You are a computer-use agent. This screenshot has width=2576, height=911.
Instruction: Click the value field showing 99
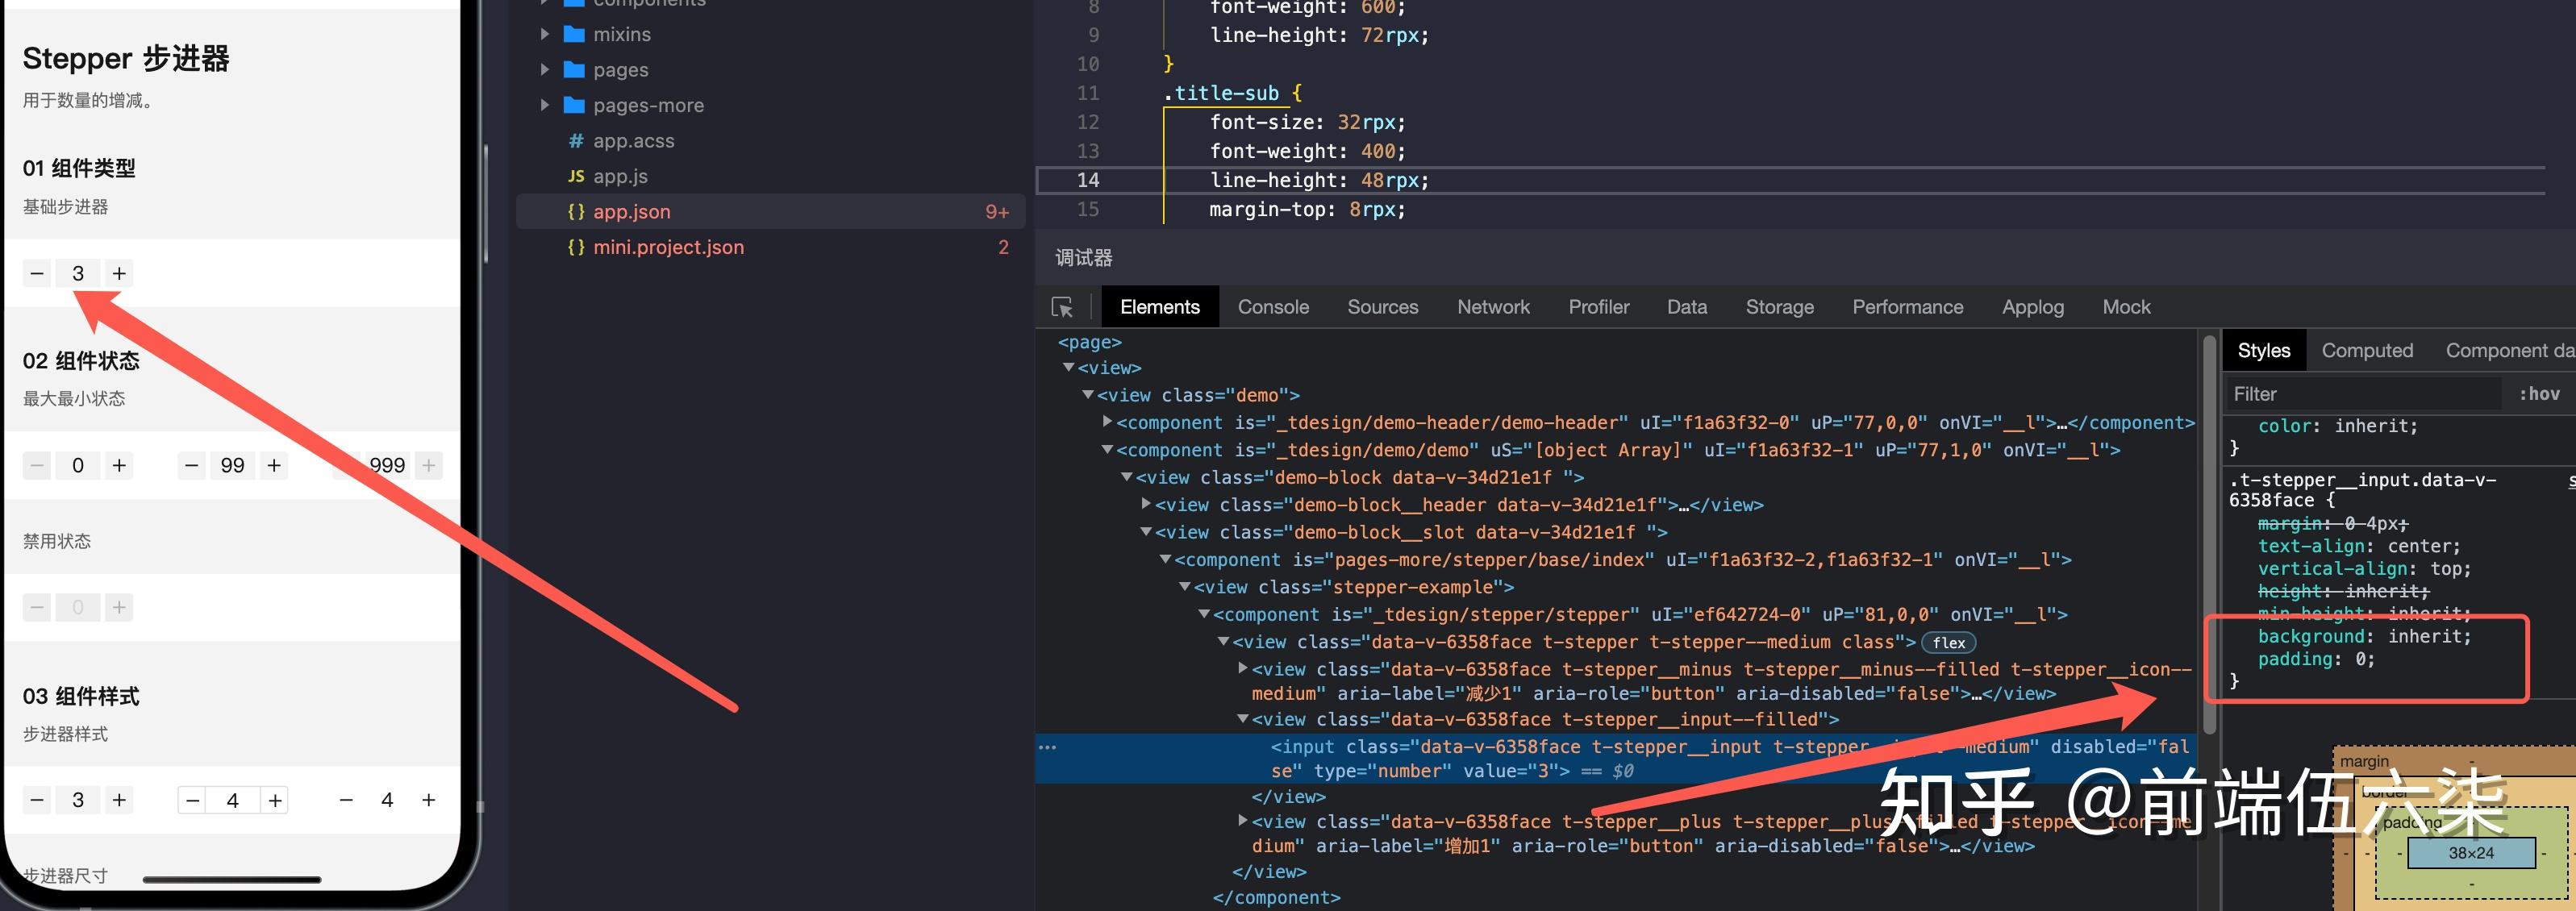coord(233,465)
